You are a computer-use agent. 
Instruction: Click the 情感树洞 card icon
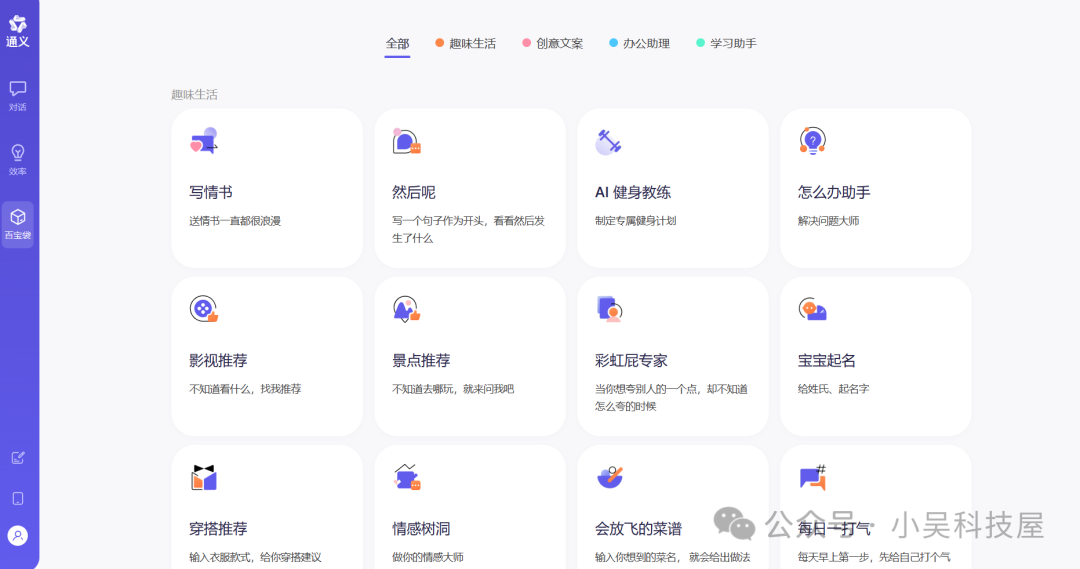click(x=406, y=477)
